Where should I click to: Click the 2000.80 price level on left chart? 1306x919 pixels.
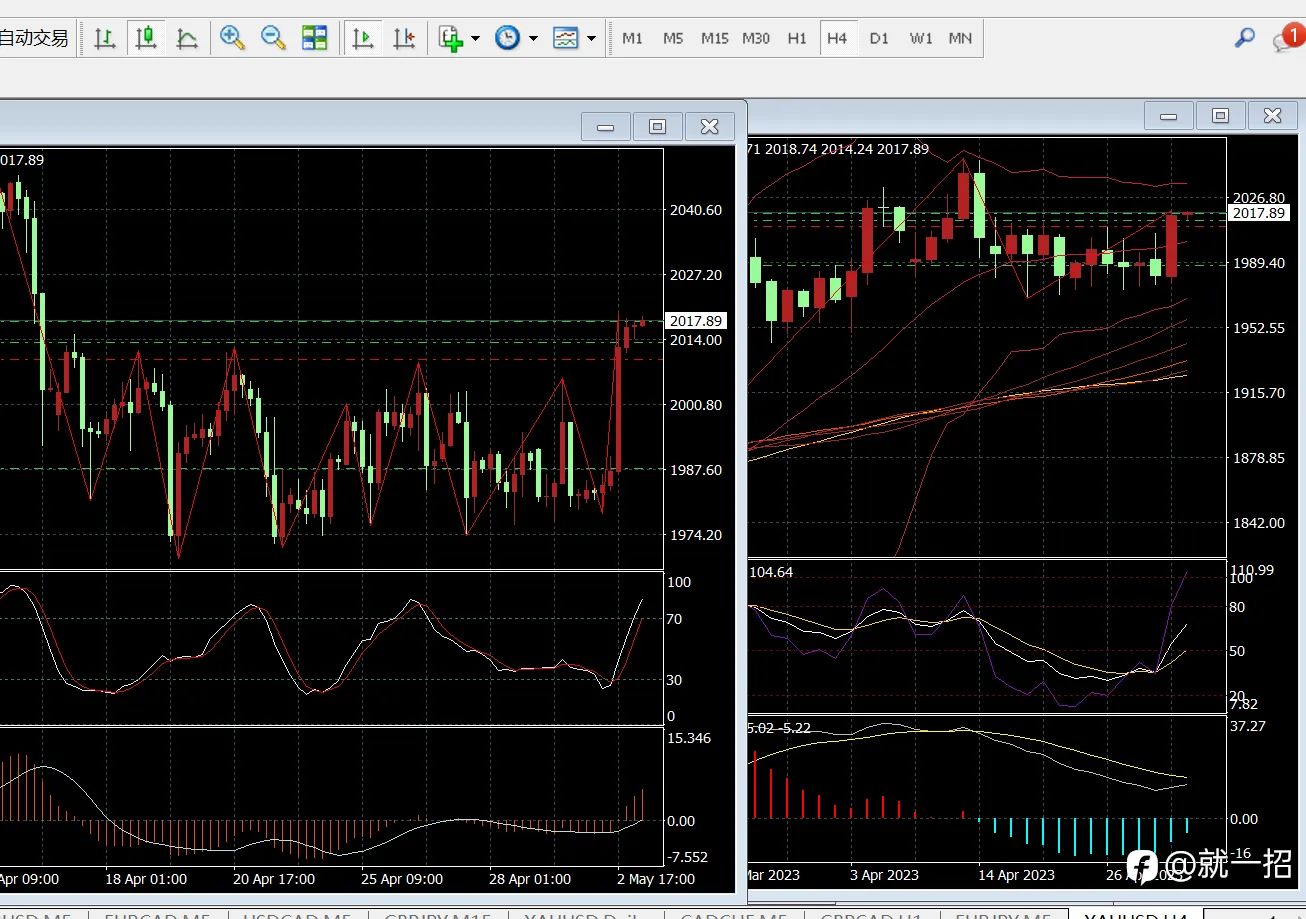[x=696, y=405]
